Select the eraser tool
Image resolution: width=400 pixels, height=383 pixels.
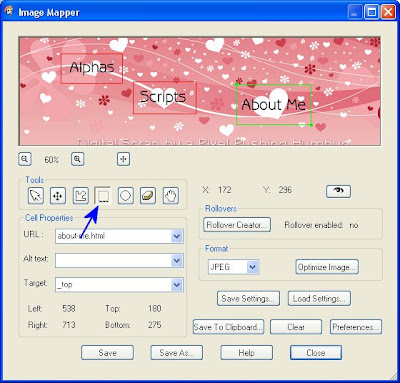click(x=148, y=195)
